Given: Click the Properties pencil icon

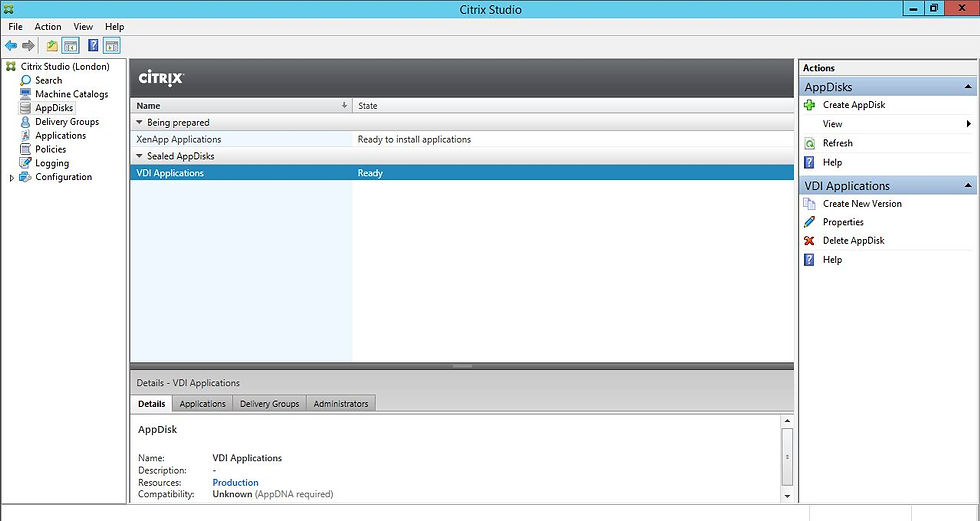Looking at the screenshot, I should 809,222.
